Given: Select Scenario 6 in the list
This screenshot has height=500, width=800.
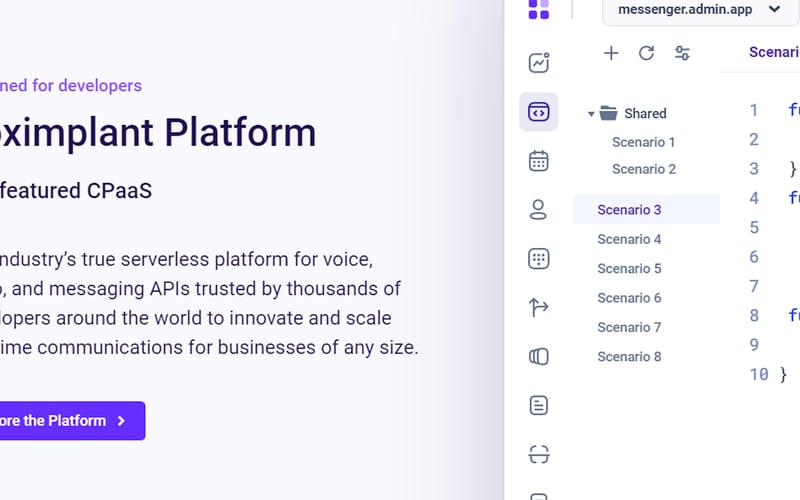Looking at the screenshot, I should point(629,297).
